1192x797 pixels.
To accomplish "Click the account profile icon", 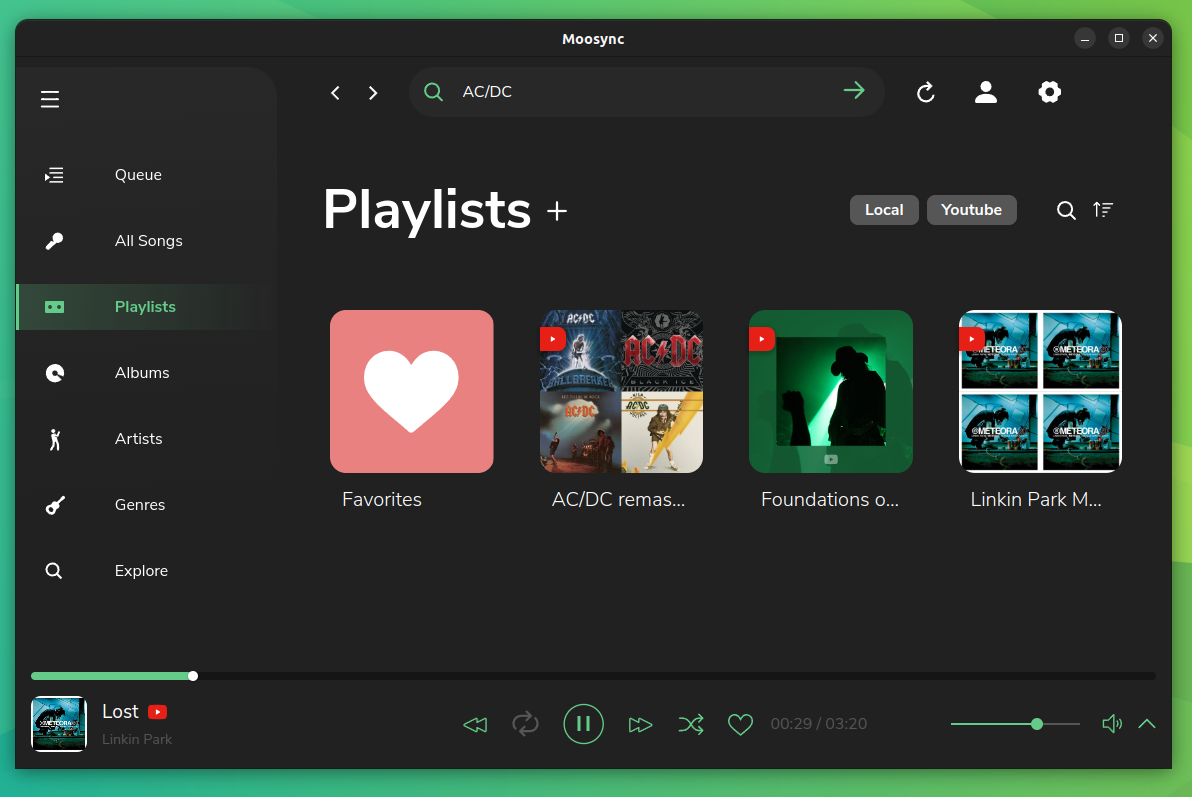I will coord(986,91).
